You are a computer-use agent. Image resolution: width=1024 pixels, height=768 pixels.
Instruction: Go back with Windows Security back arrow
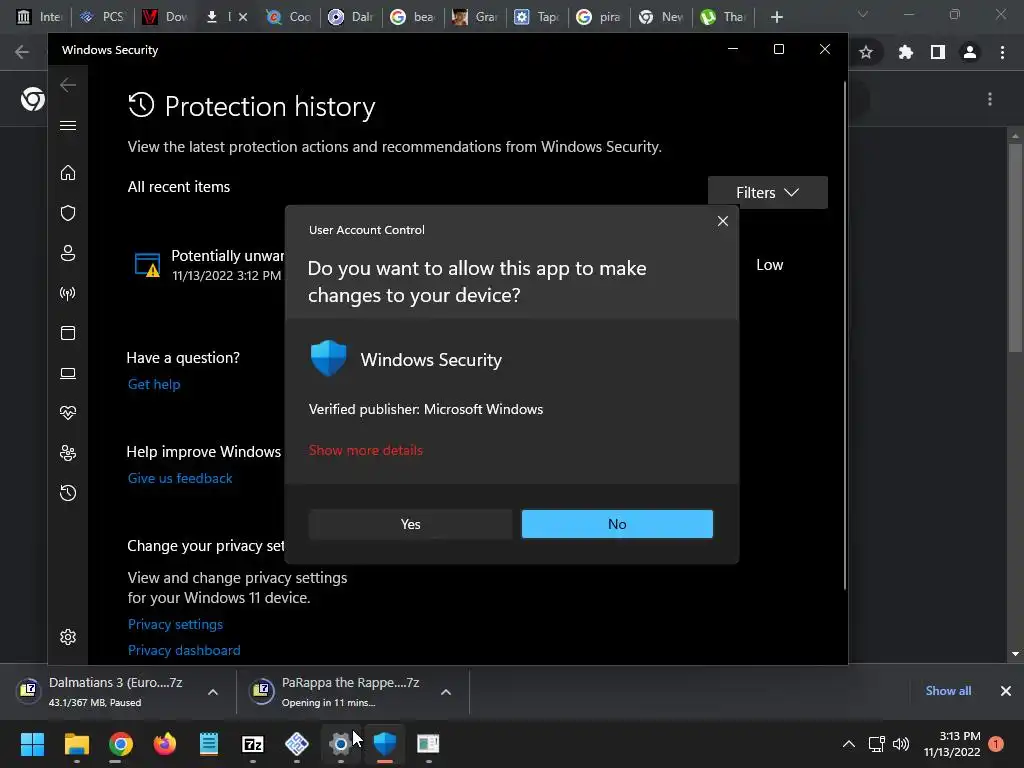tap(68, 84)
